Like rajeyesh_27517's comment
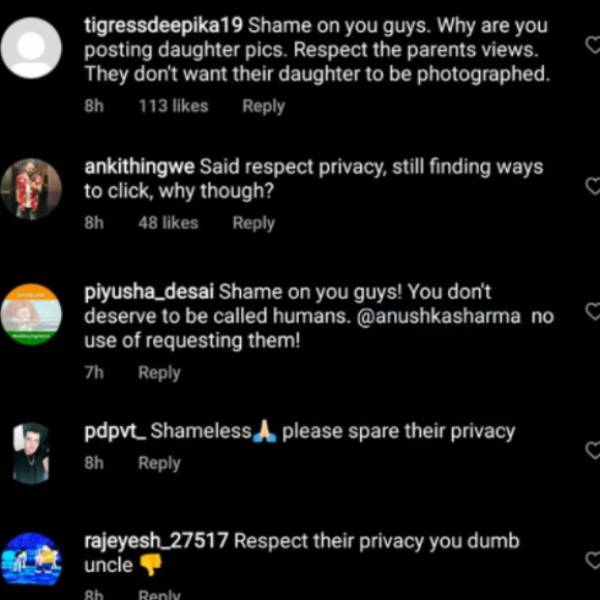 pyautogui.click(x=591, y=560)
